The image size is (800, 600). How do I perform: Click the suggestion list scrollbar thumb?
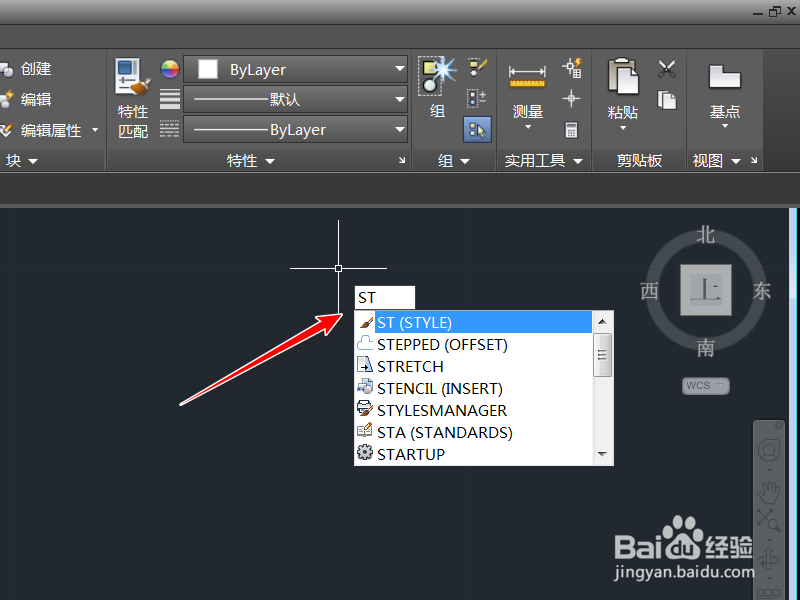pos(602,355)
